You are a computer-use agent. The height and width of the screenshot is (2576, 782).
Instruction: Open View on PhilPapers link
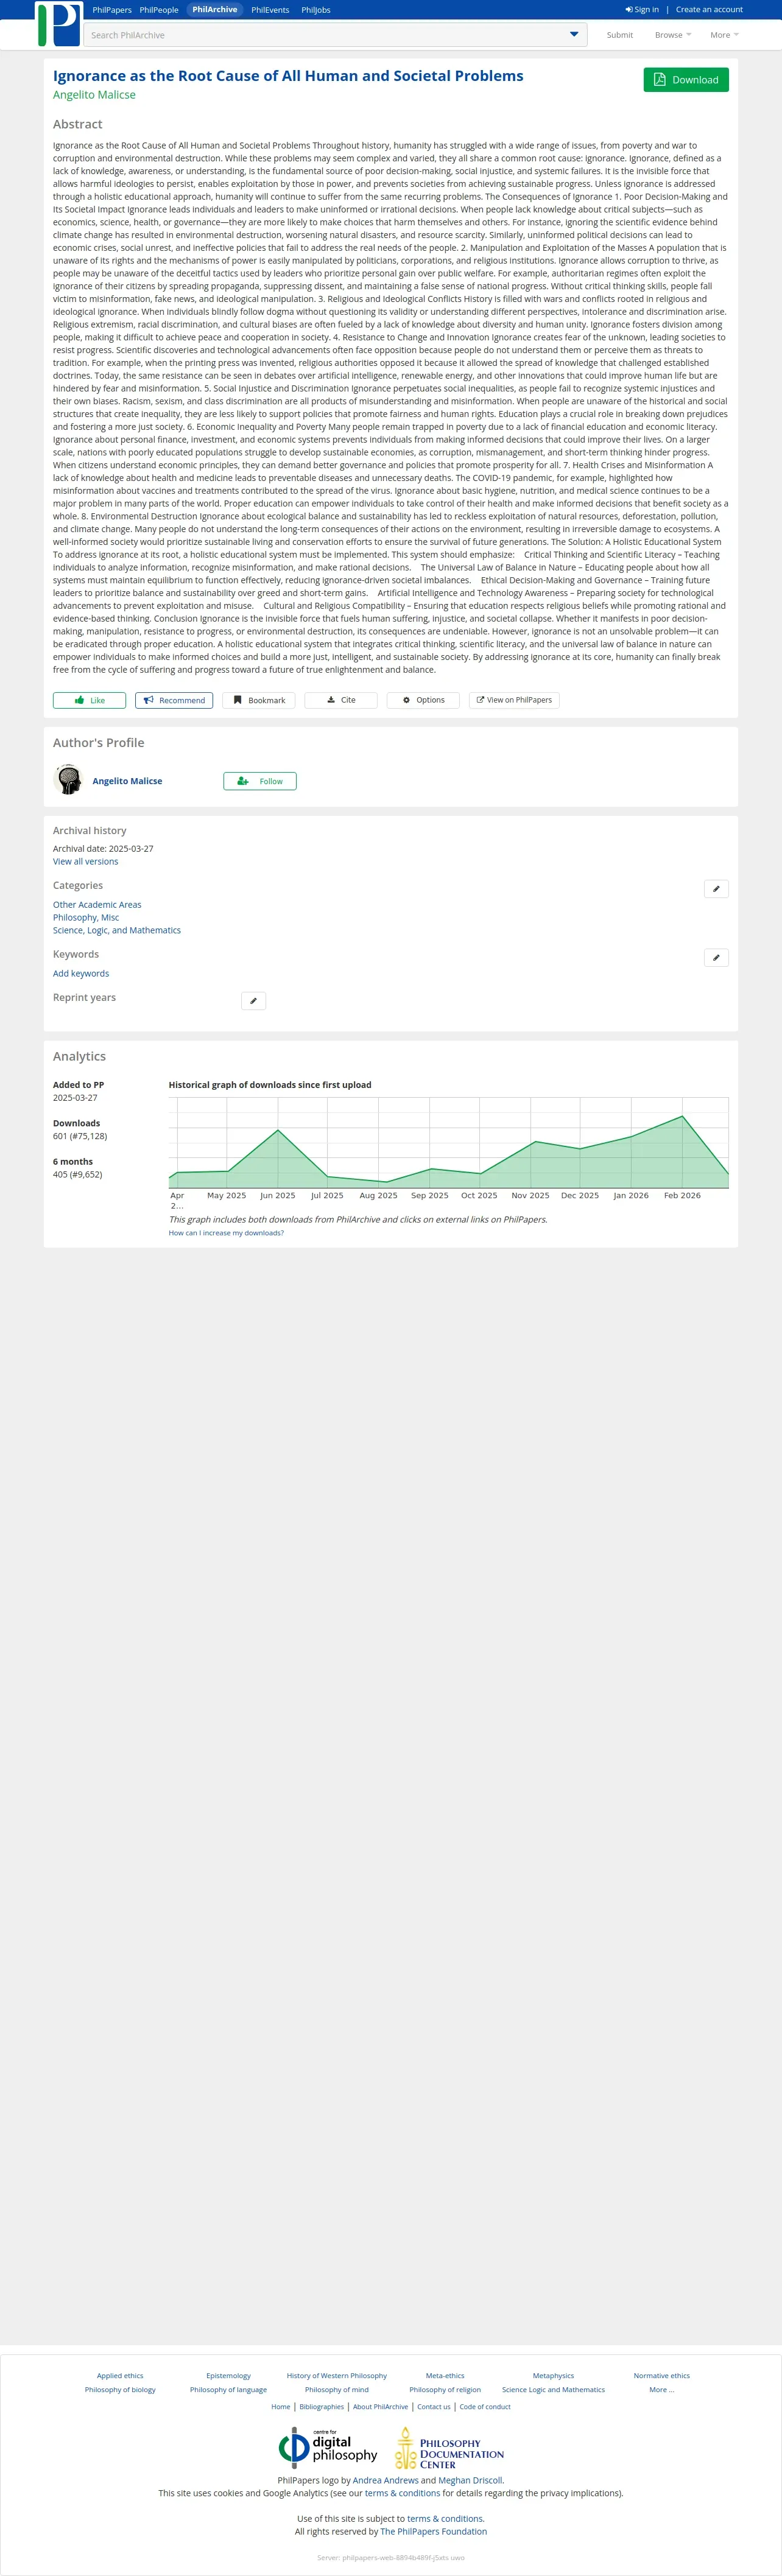coord(514,700)
